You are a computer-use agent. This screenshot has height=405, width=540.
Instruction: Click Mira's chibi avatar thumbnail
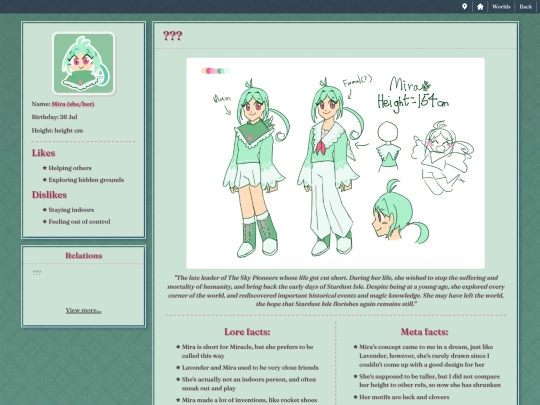tap(84, 63)
